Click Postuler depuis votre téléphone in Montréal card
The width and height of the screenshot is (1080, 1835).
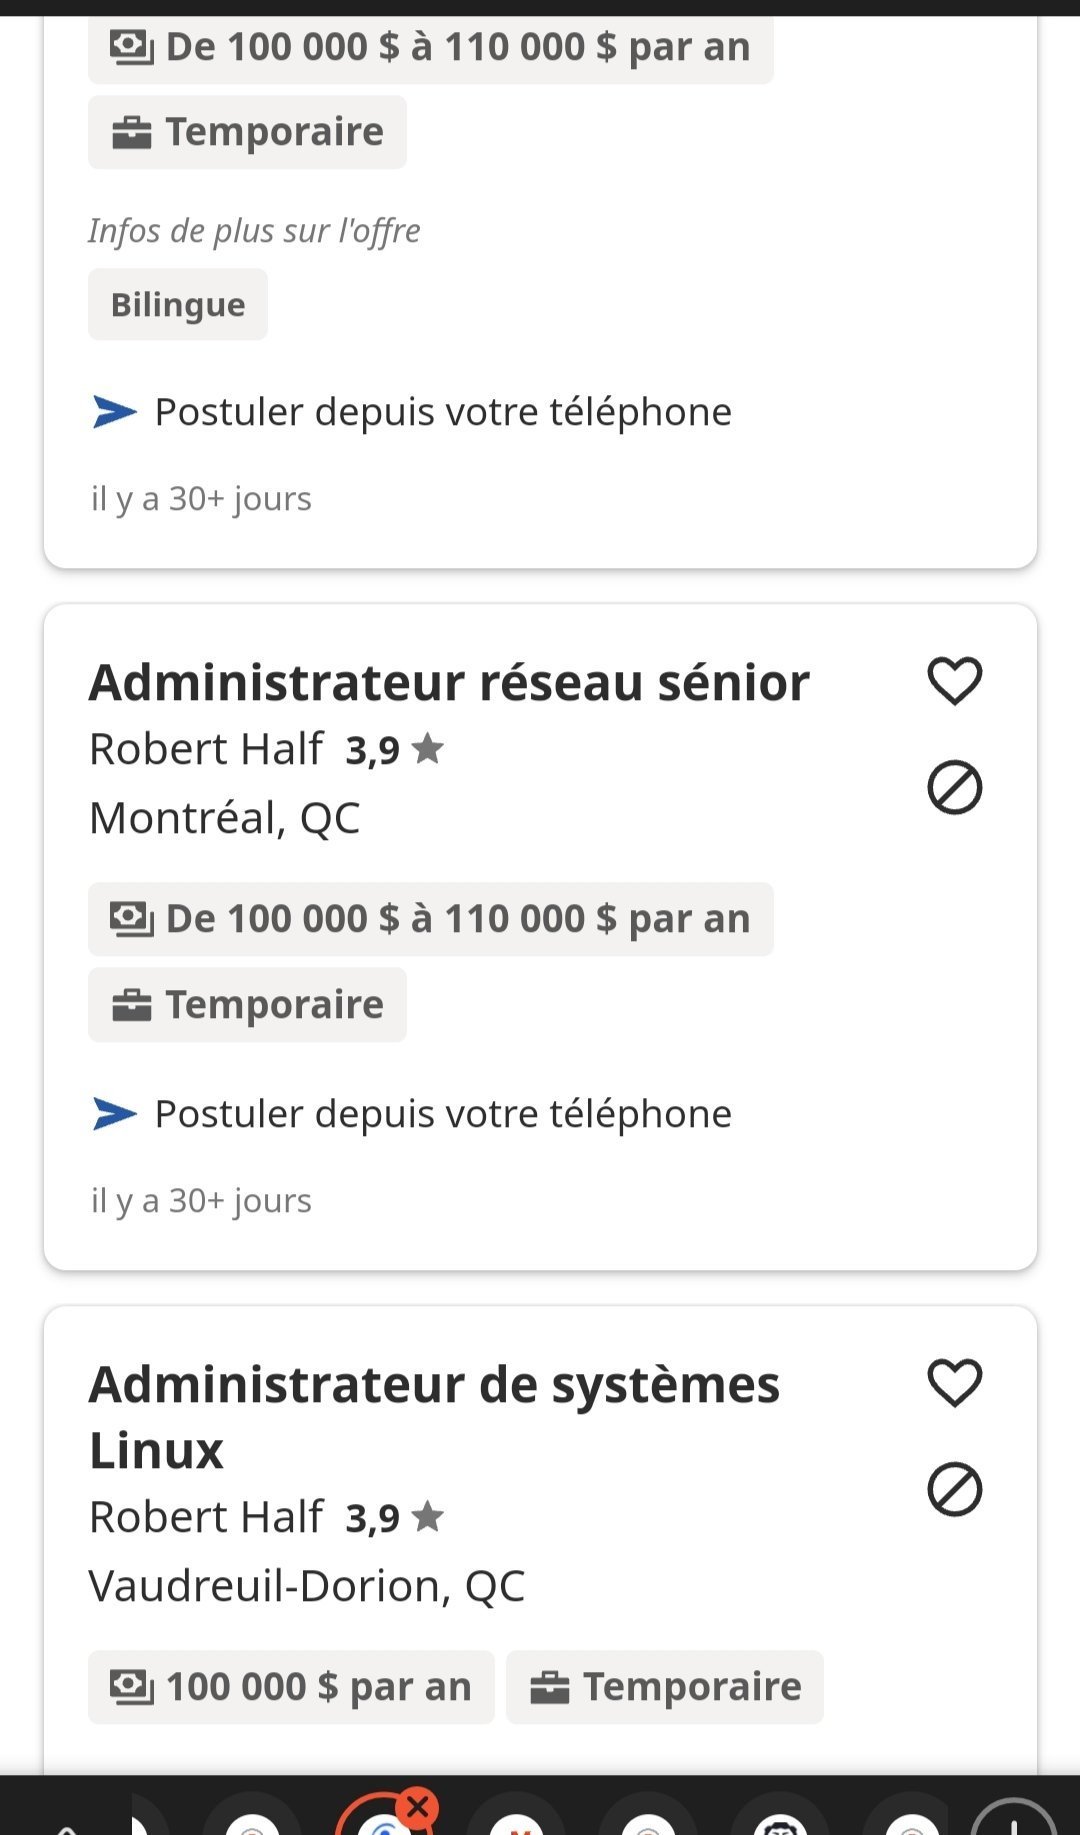(442, 1114)
